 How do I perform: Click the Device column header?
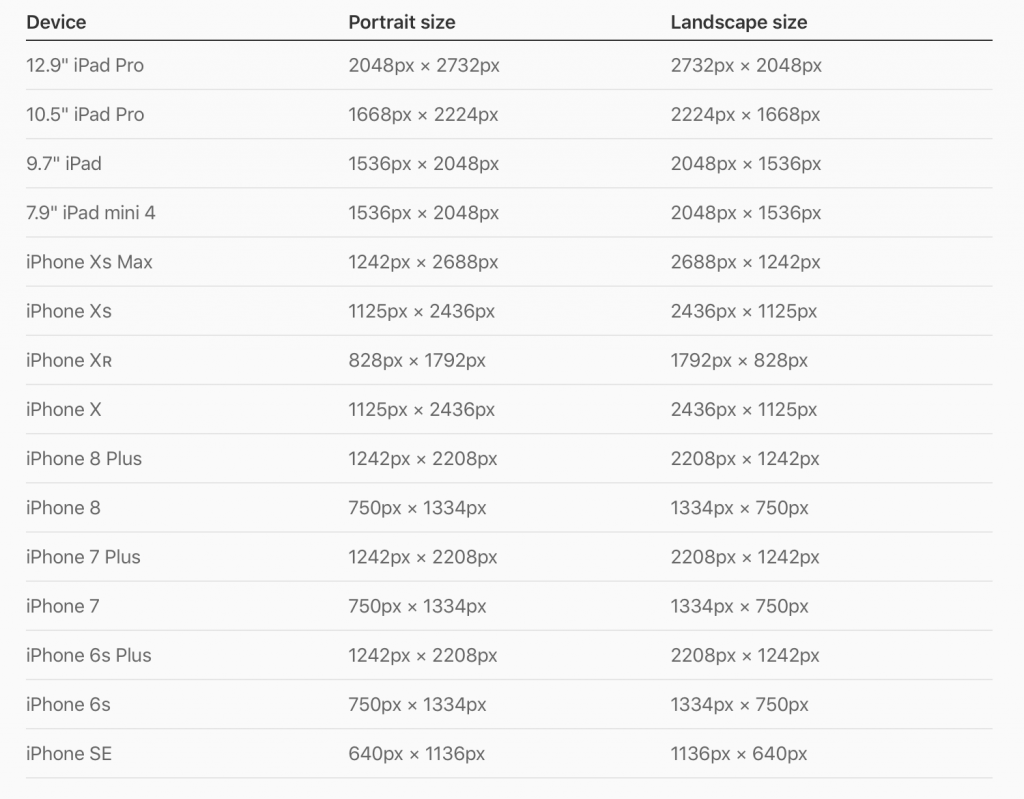pyautogui.click(x=56, y=22)
